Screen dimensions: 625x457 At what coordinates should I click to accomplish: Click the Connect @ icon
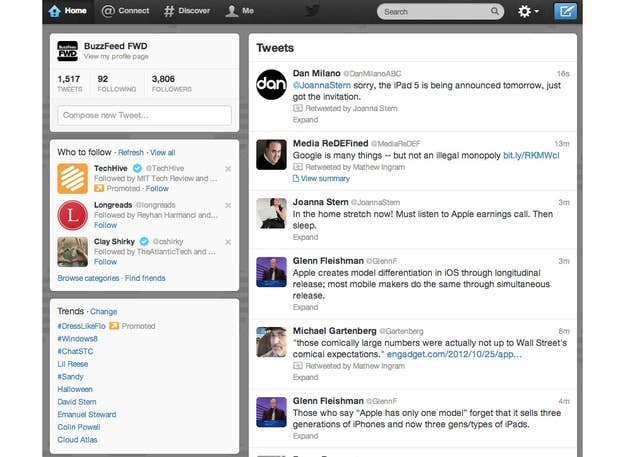108,11
